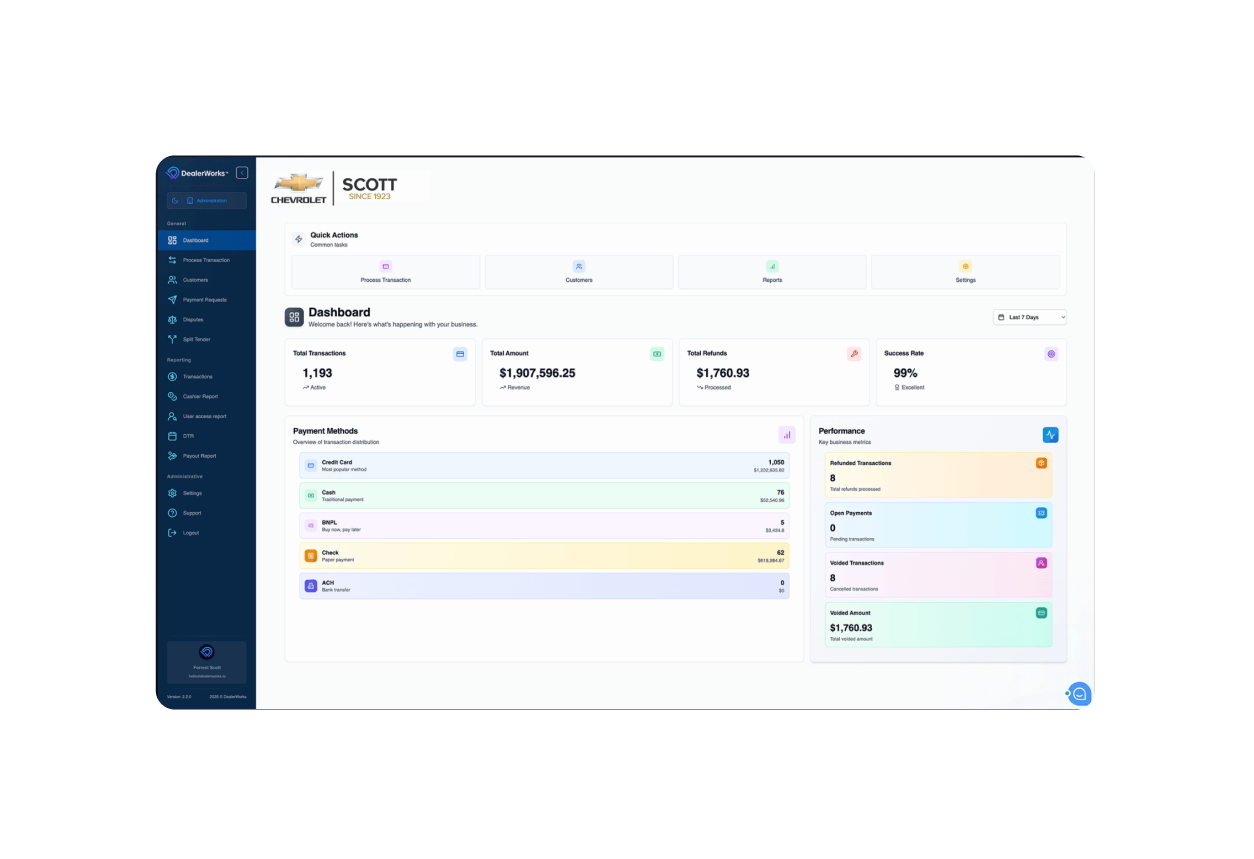Click the Process Transaction quick action
This screenshot has width=1254, height=859.
tap(386, 272)
